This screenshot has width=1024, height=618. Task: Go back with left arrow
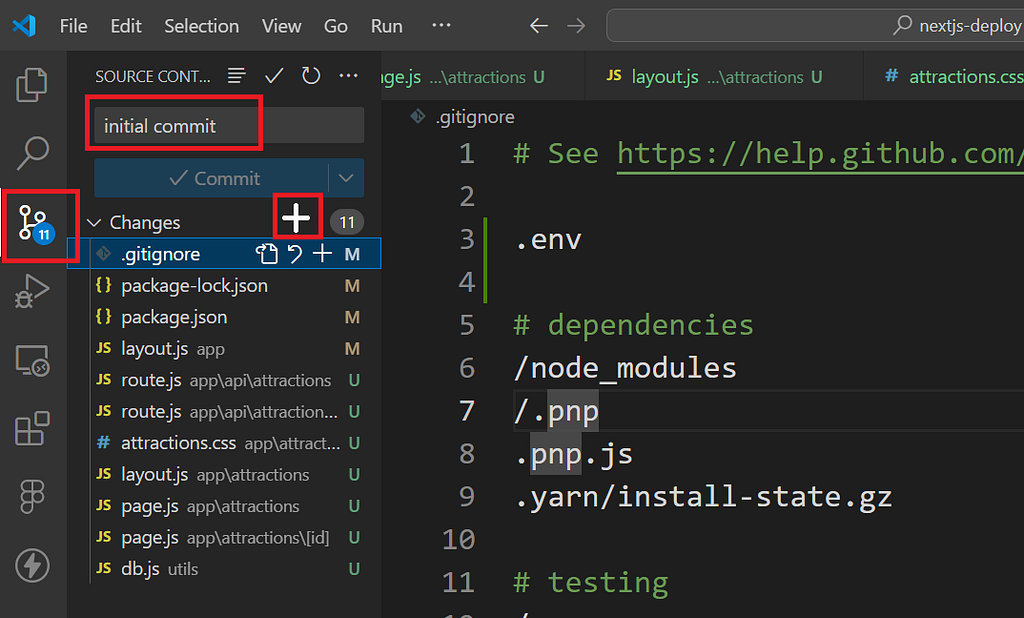[x=539, y=26]
